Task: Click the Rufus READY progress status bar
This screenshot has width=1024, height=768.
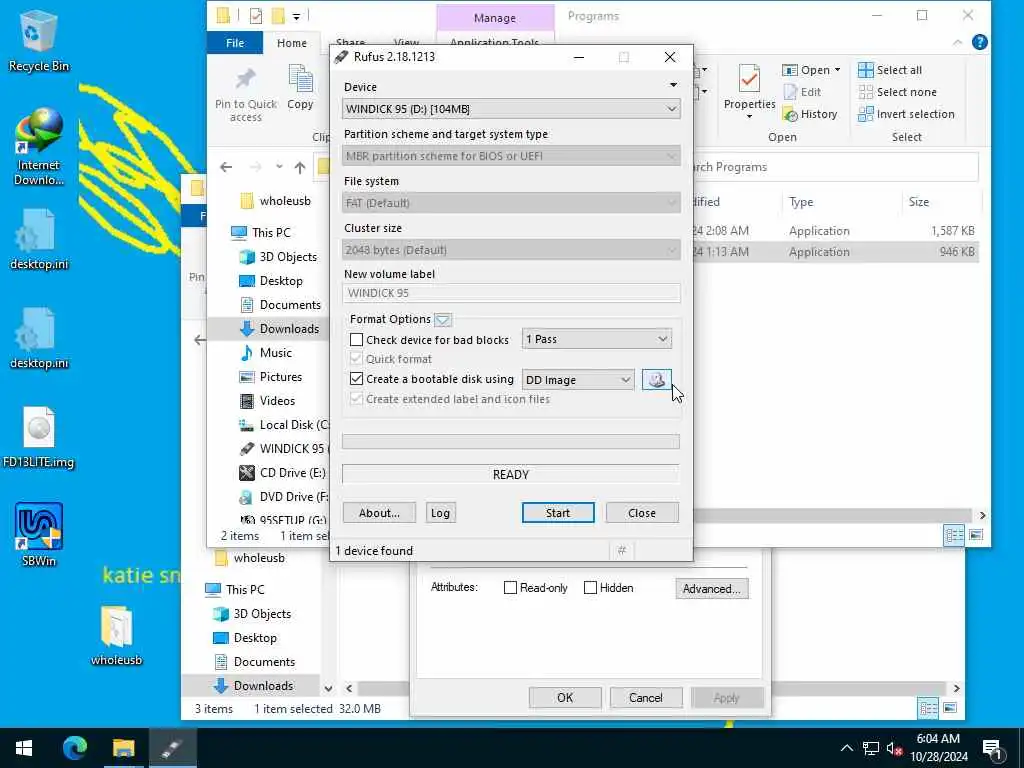Action: (511, 475)
